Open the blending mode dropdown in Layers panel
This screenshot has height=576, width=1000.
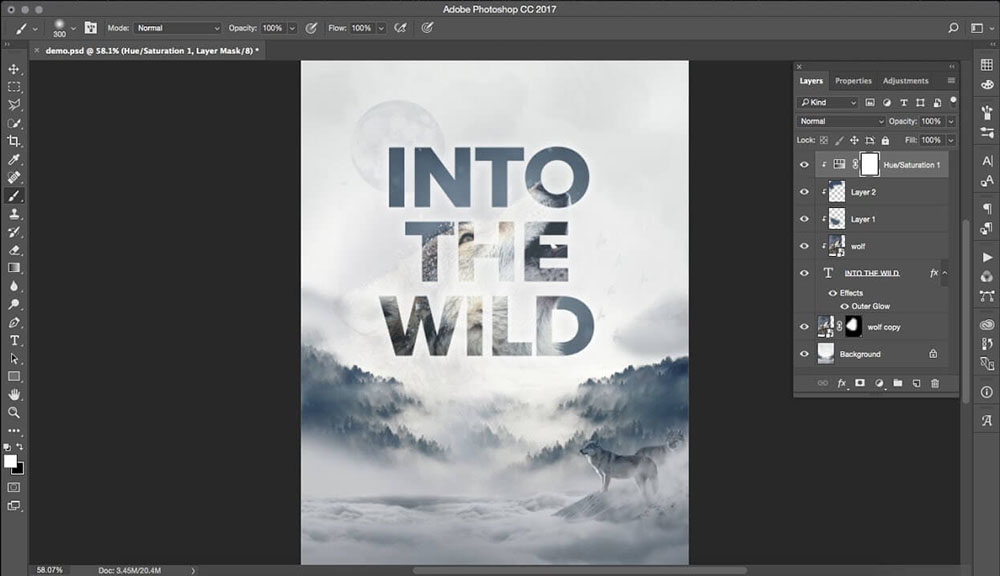pos(838,121)
